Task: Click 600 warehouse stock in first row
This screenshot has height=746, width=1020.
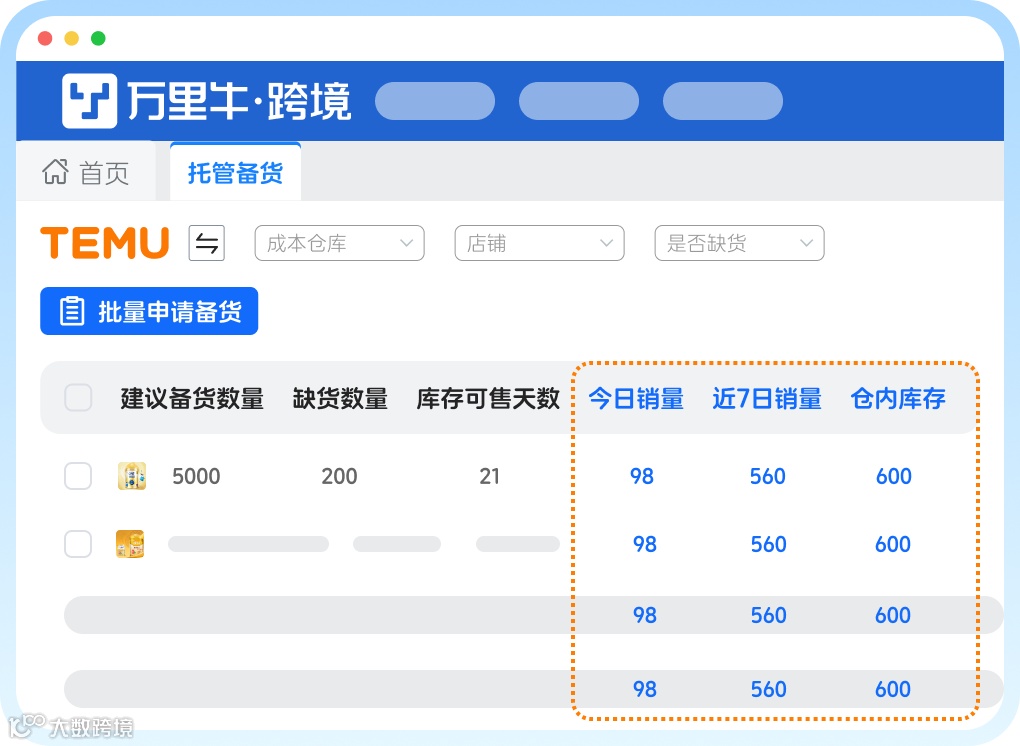Action: pyautogui.click(x=894, y=476)
